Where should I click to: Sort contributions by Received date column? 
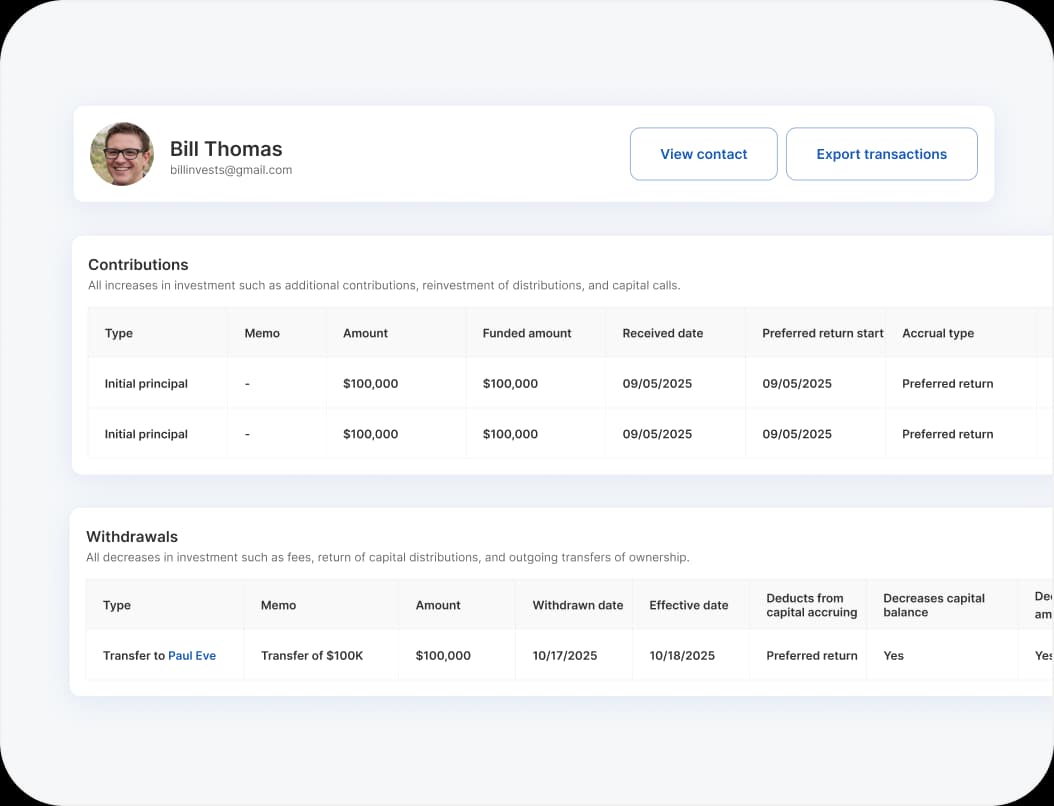point(662,333)
